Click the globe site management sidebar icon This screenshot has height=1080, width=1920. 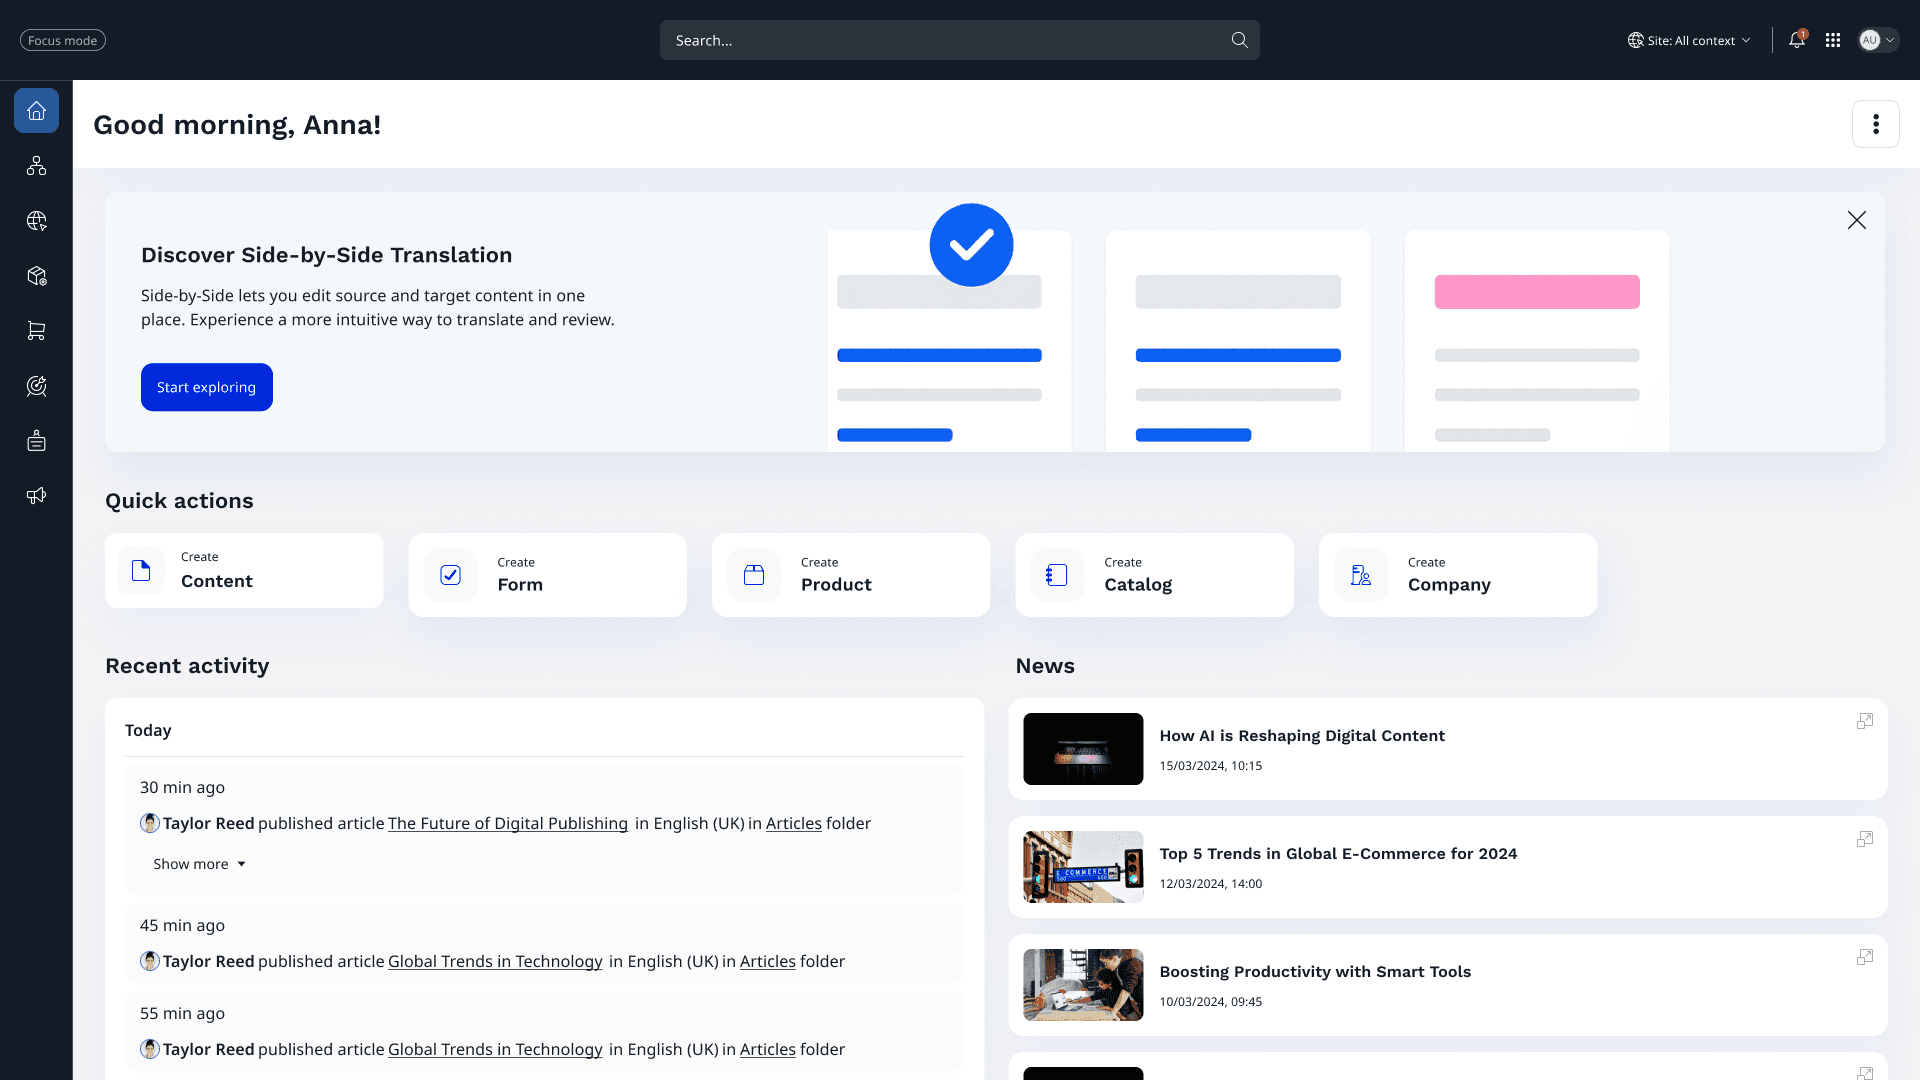click(36, 221)
